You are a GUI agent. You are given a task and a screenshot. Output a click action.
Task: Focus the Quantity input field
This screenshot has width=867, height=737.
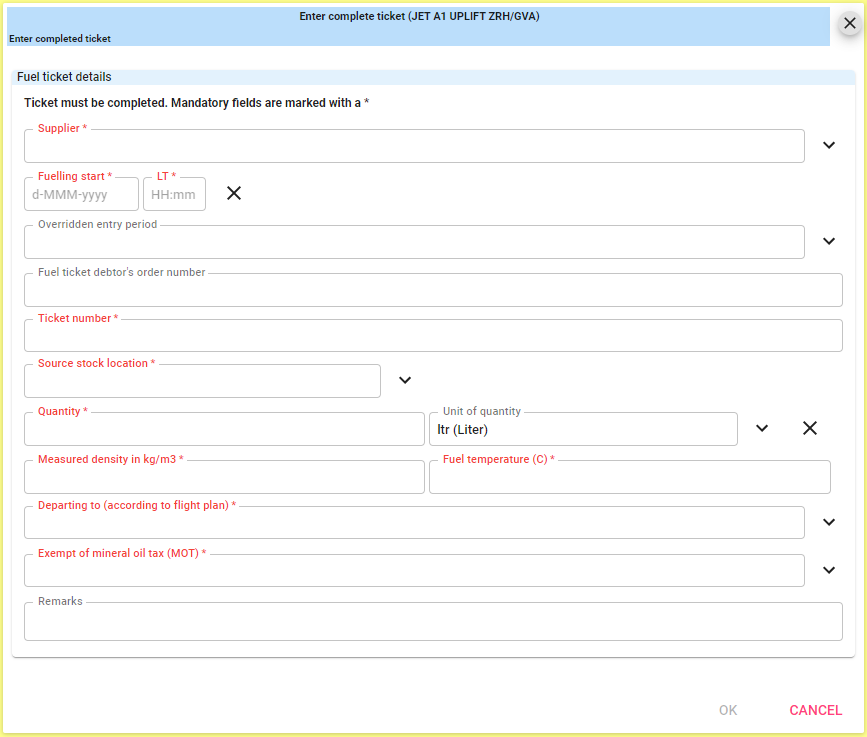tap(224, 428)
